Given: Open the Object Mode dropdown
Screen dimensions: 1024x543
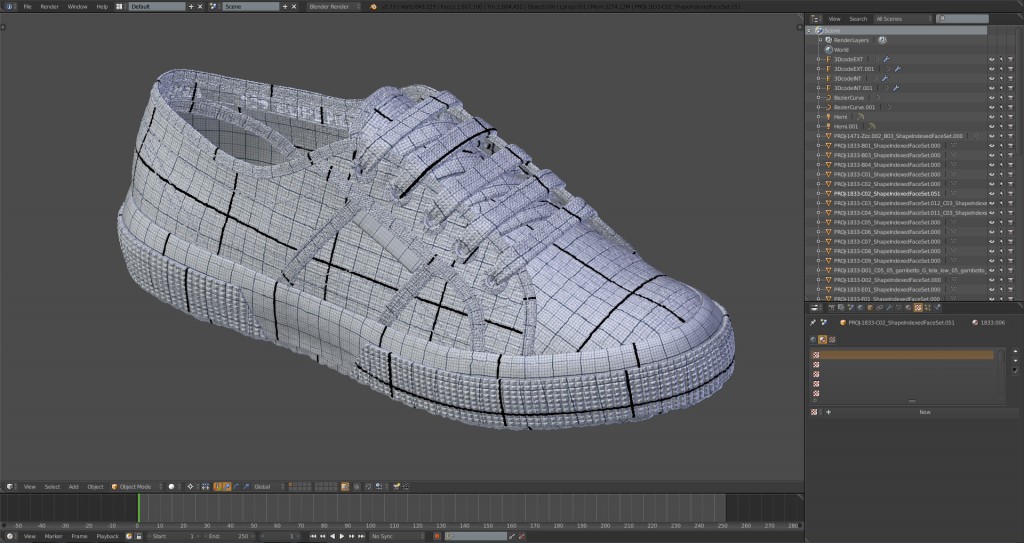Looking at the screenshot, I should [135, 487].
